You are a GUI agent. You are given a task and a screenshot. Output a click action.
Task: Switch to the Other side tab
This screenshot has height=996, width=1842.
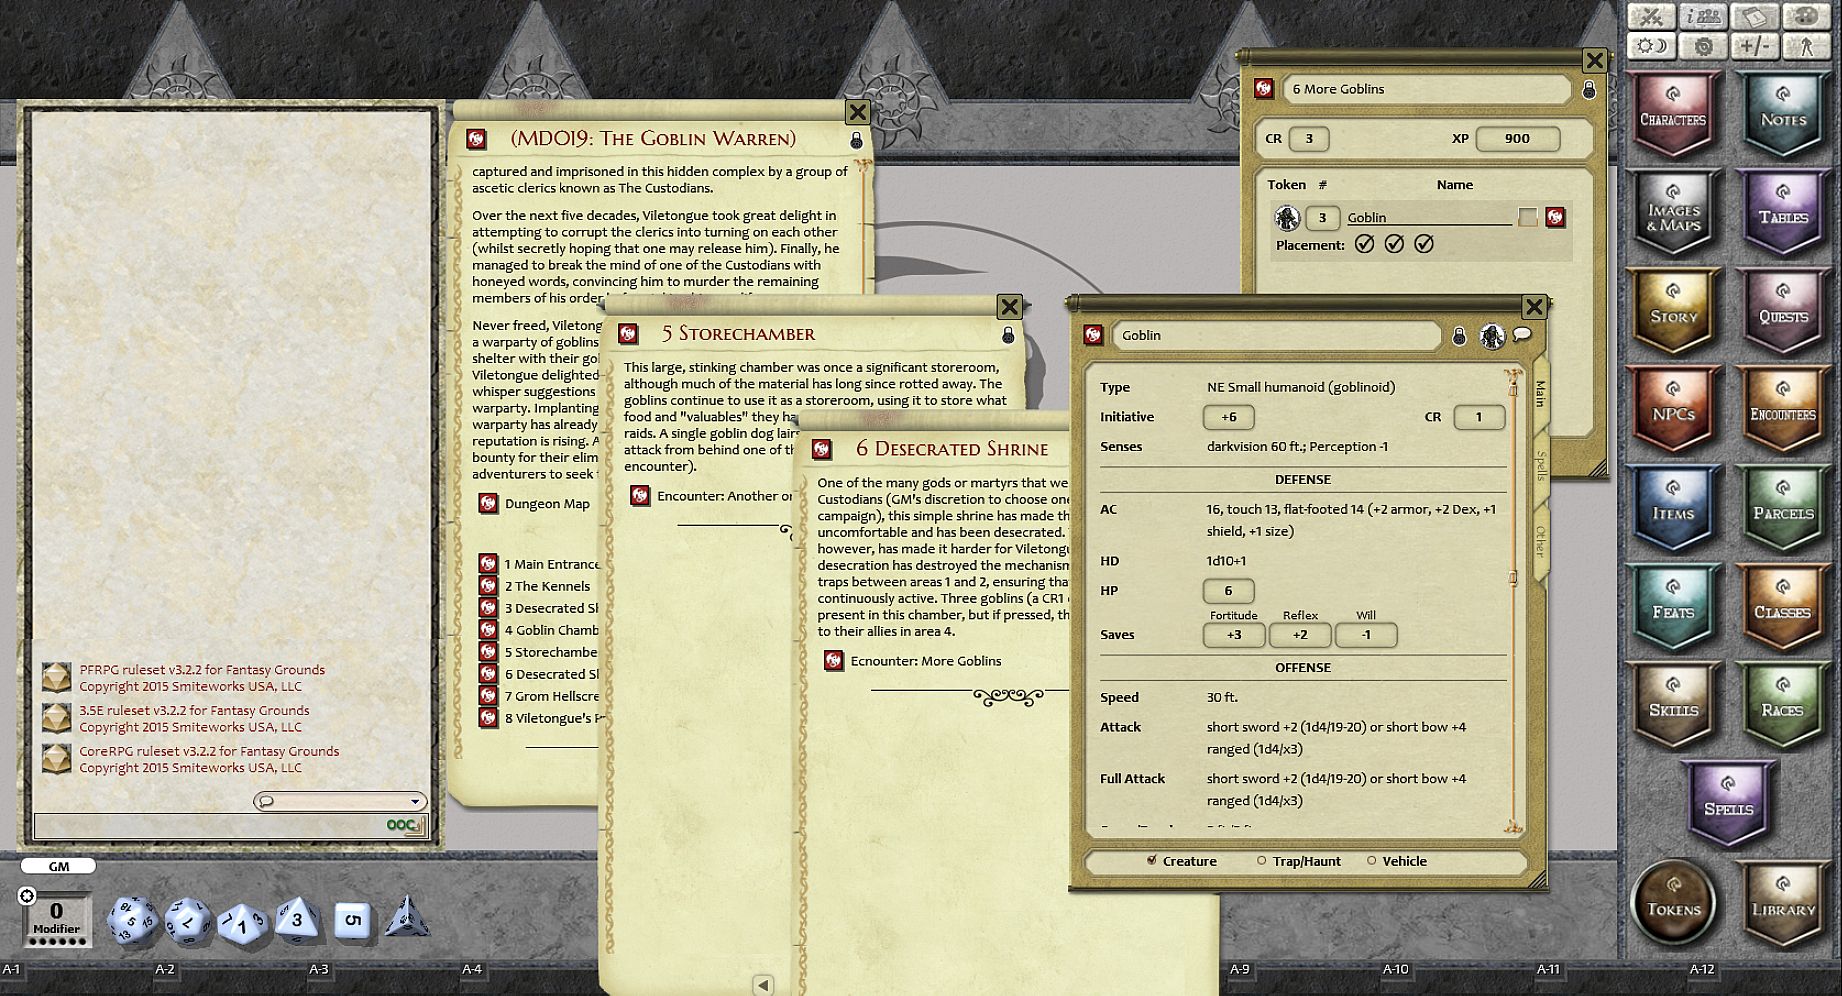pos(1540,541)
